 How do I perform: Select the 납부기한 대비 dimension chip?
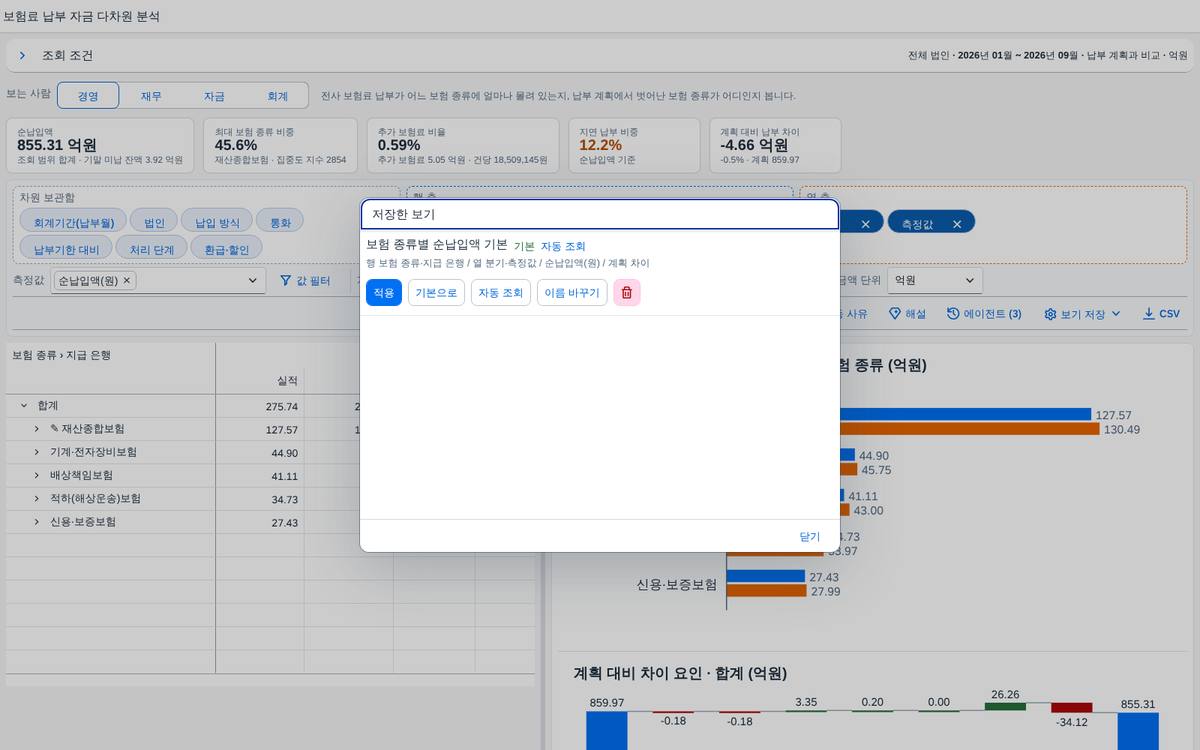66,248
